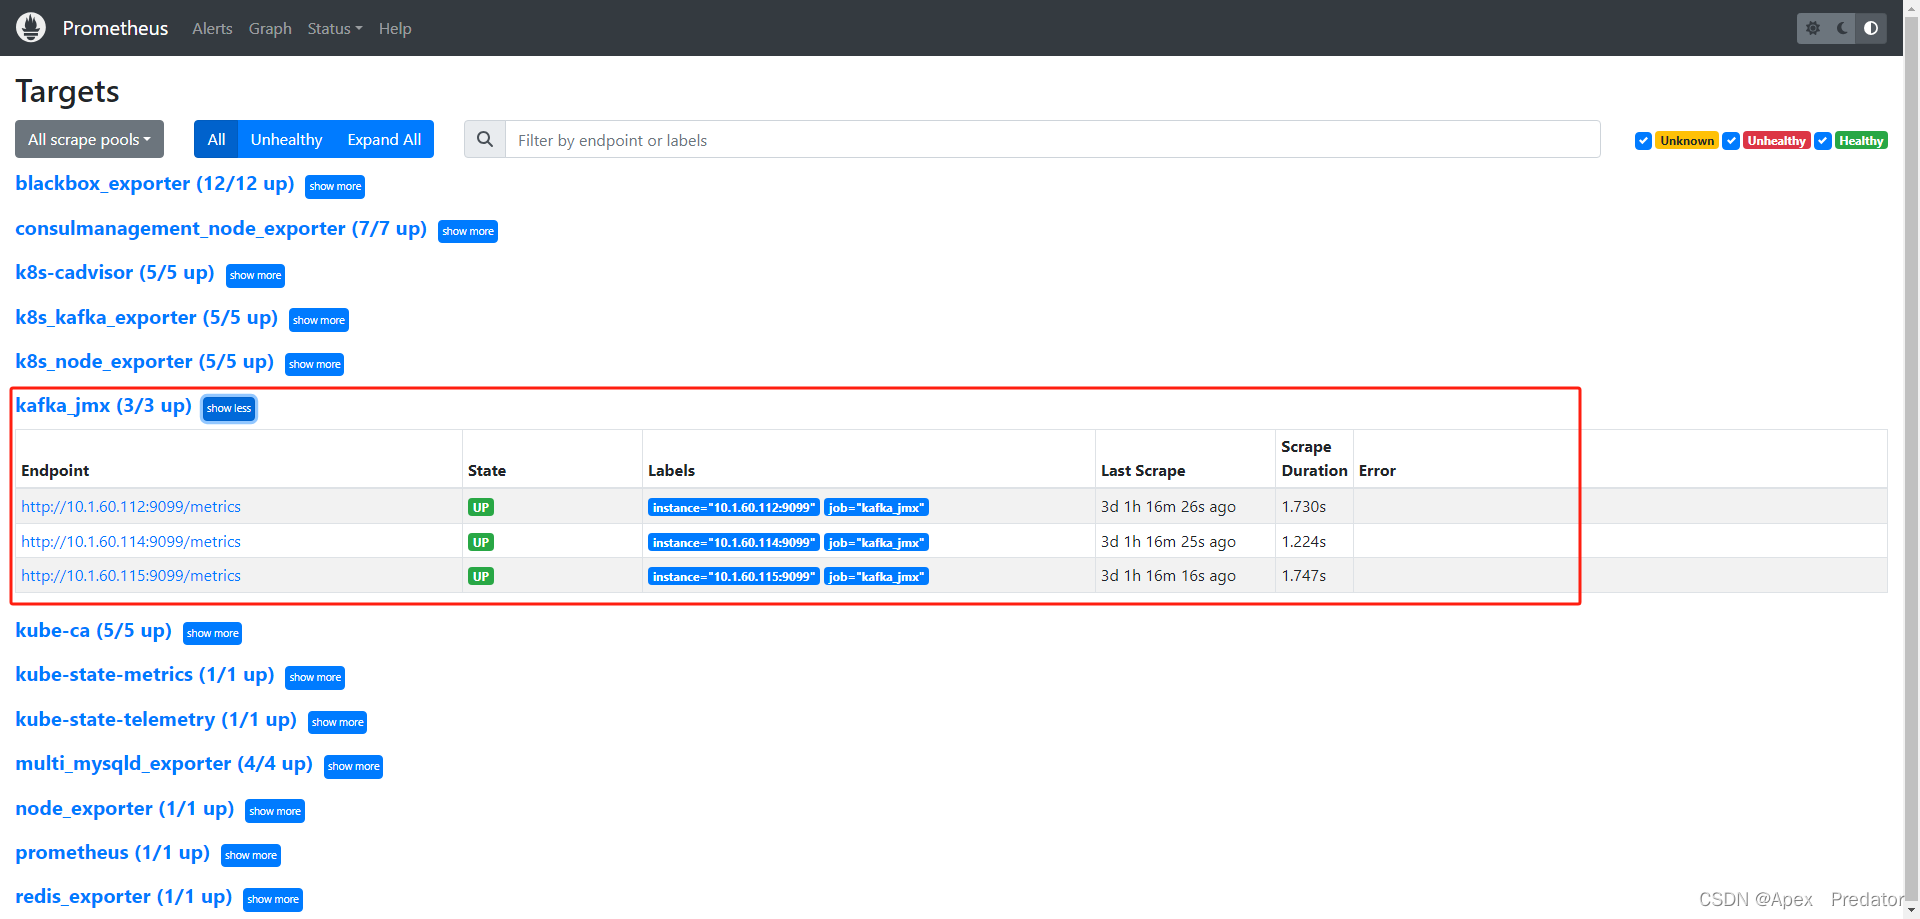This screenshot has height=919, width=1920.
Task: Click the kafka_jmx (3/3 up) heading
Action: (103, 405)
